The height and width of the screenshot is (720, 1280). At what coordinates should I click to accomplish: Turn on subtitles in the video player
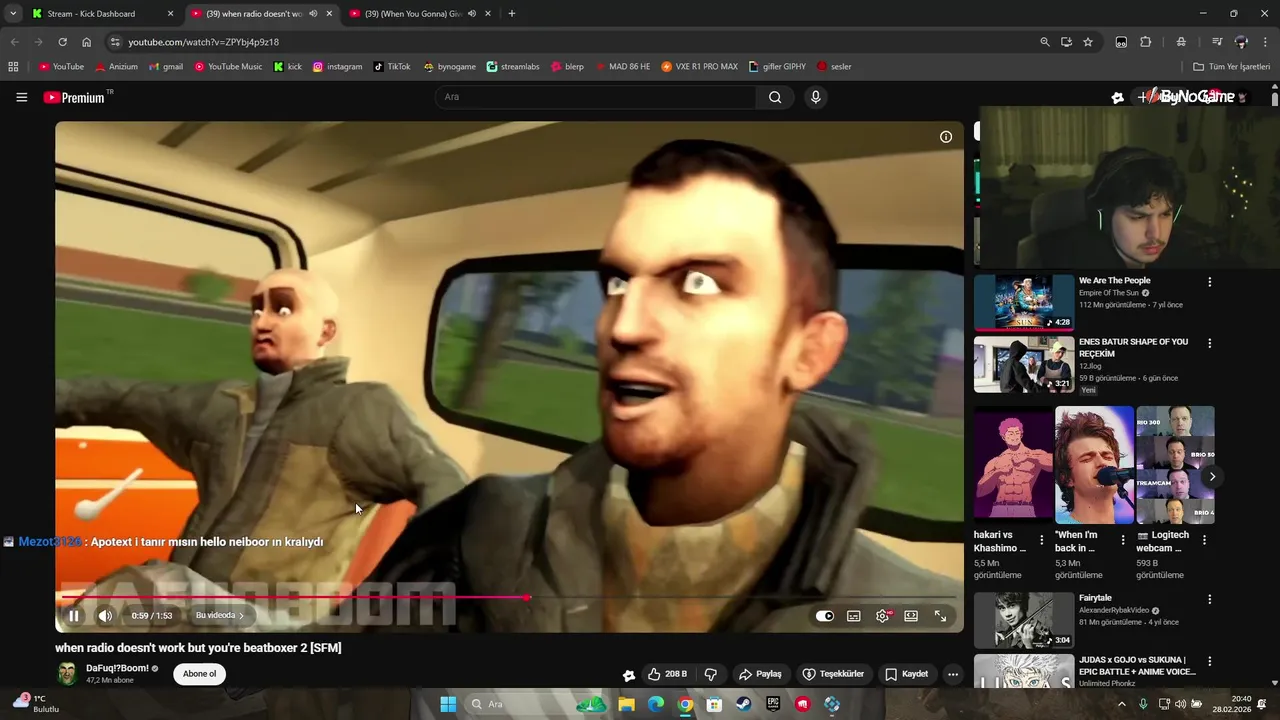tap(854, 616)
